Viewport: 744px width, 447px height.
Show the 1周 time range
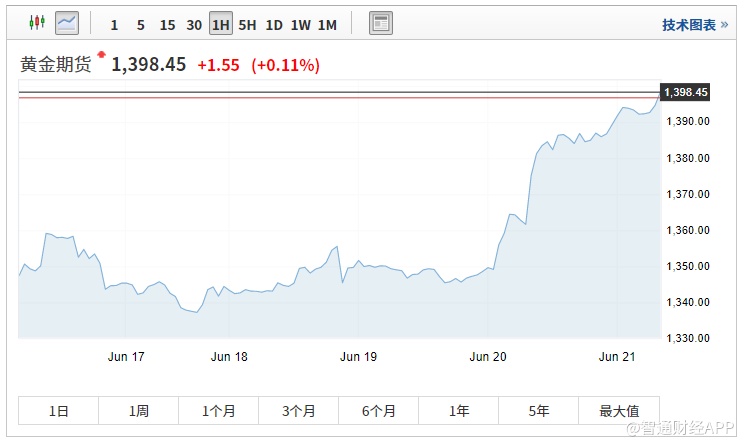(x=139, y=410)
